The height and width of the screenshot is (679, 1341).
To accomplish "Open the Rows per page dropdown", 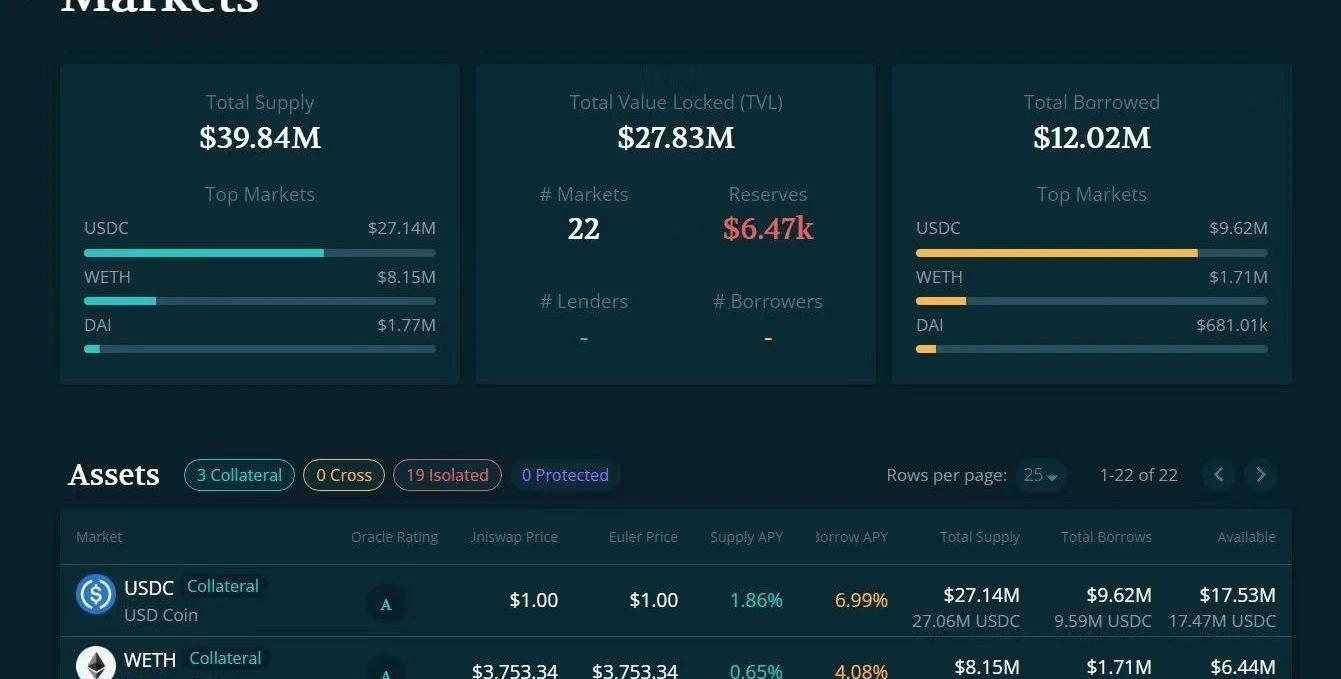I will click(x=1040, y=475).
